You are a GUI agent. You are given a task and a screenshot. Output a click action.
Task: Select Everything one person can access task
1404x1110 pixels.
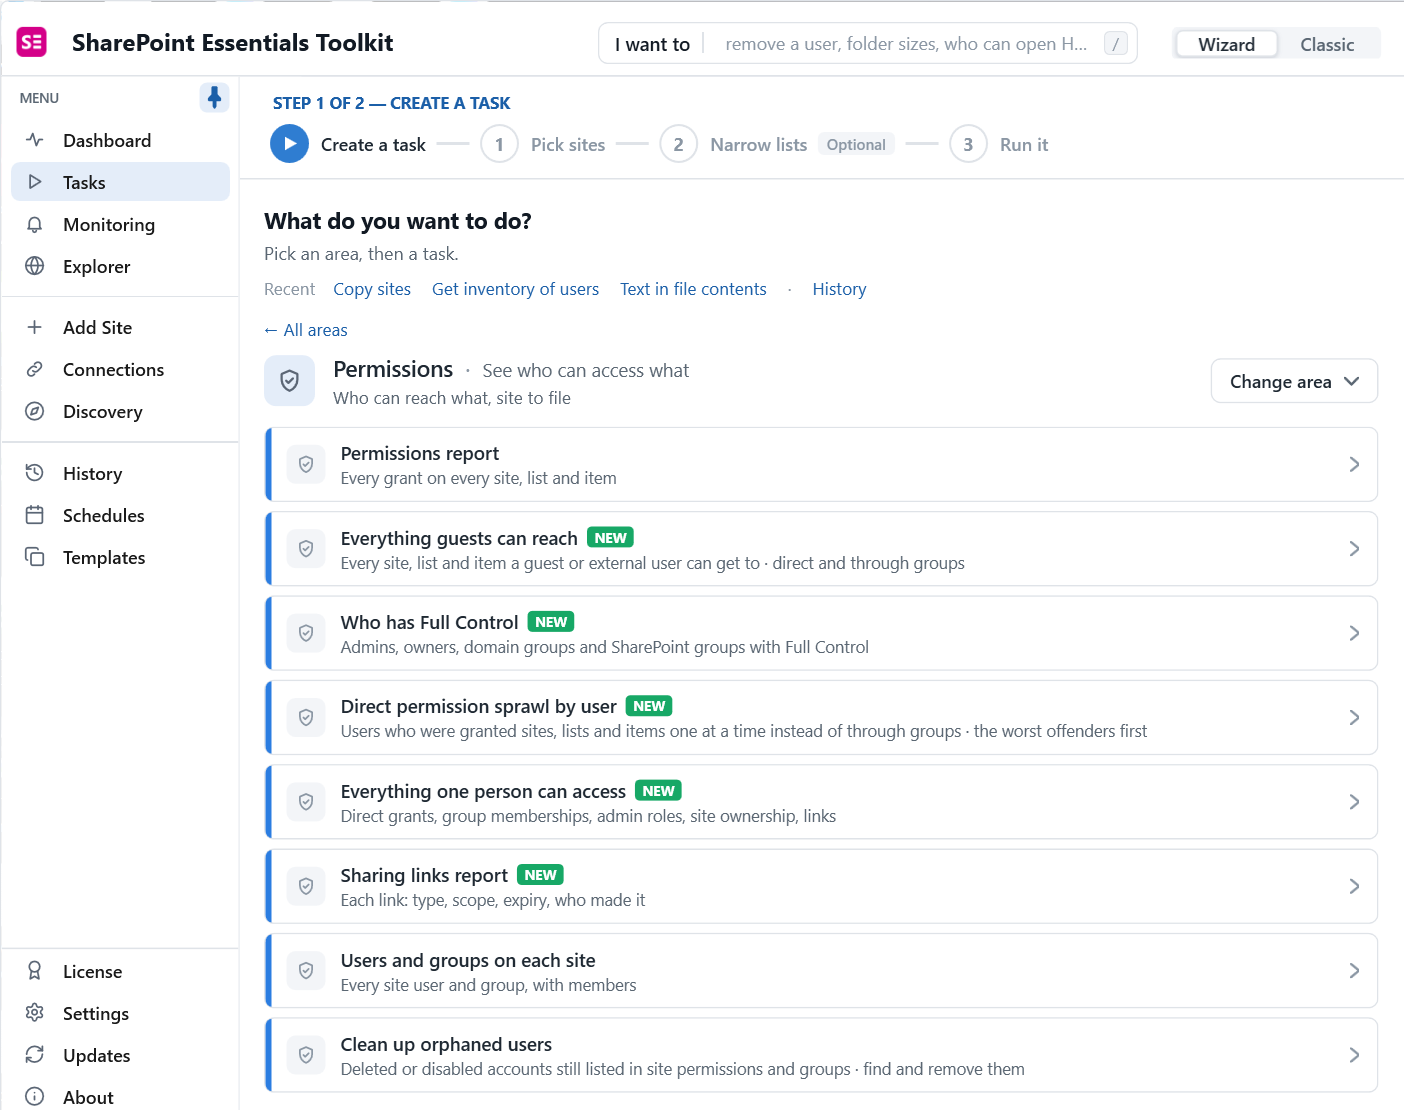coord(821,802)
